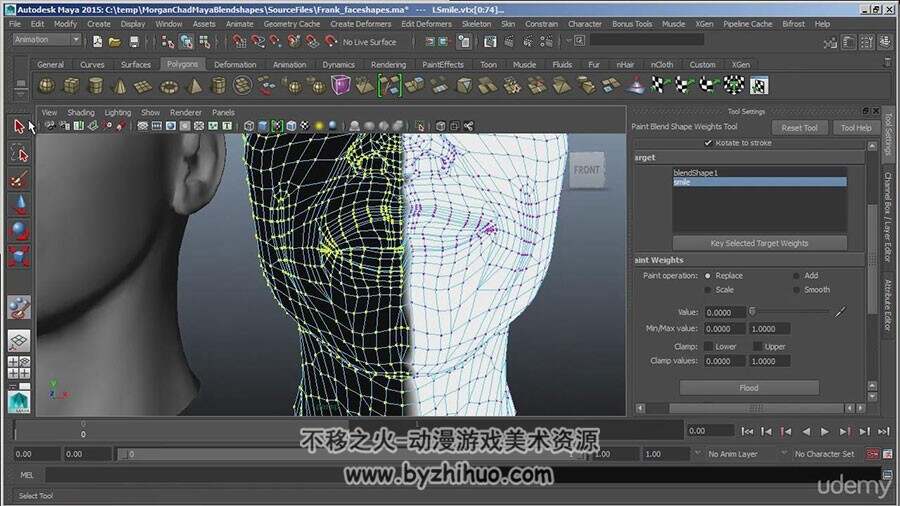Create new scene file icon
The width and height of the screenshot is (900, 506).
point(98,41)
